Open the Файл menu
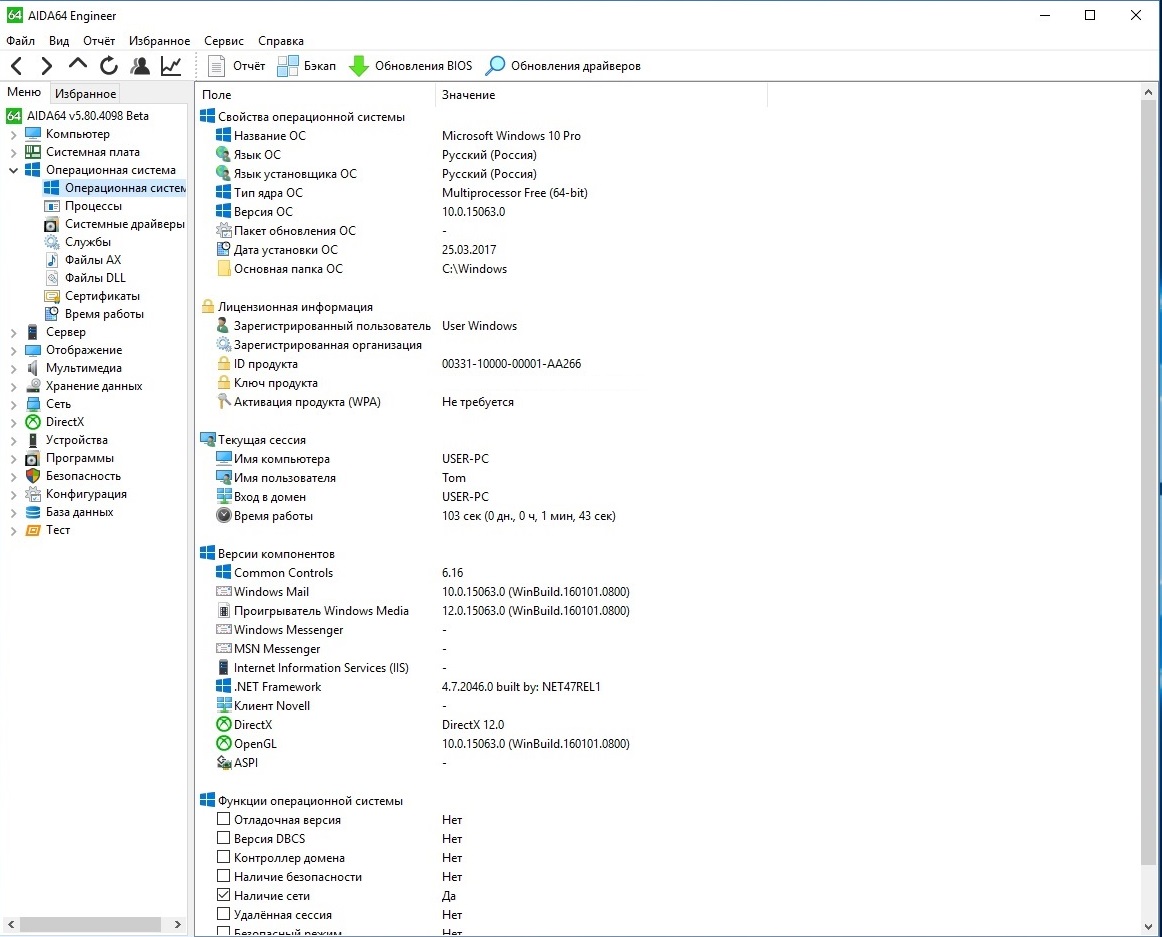 tap(21, 41)
